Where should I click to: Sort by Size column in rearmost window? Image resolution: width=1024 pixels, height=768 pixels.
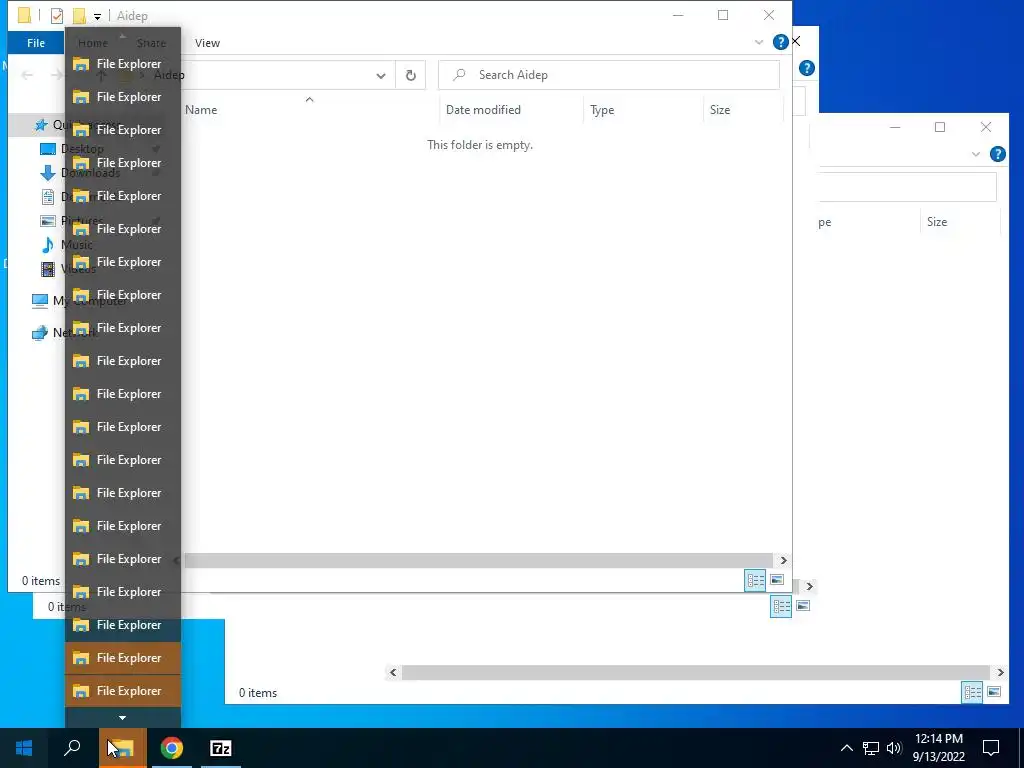tap(936, 222)
